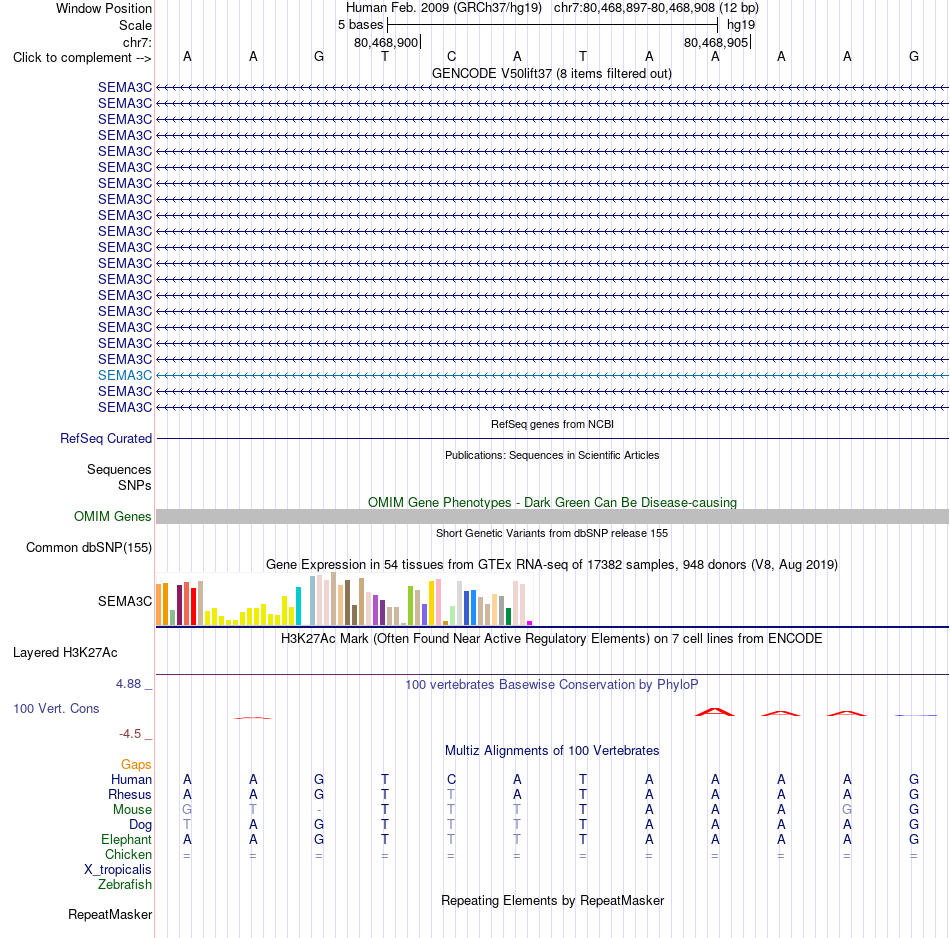
Task: Click the chr7:80,468,897-80,468,908 (12 bp) coordinates
Action: [656, 8]
